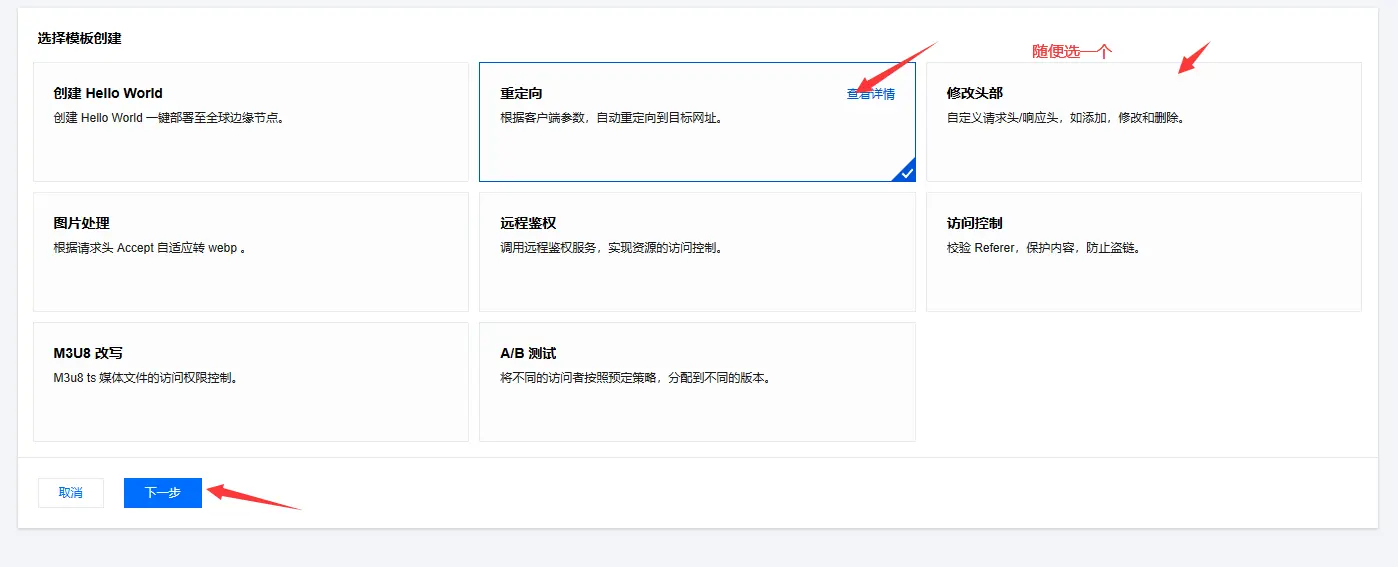The height and width of the screenshot is (567, 1398).
Task: Pick the 图片处理 template card
Action: coord(251,252)
